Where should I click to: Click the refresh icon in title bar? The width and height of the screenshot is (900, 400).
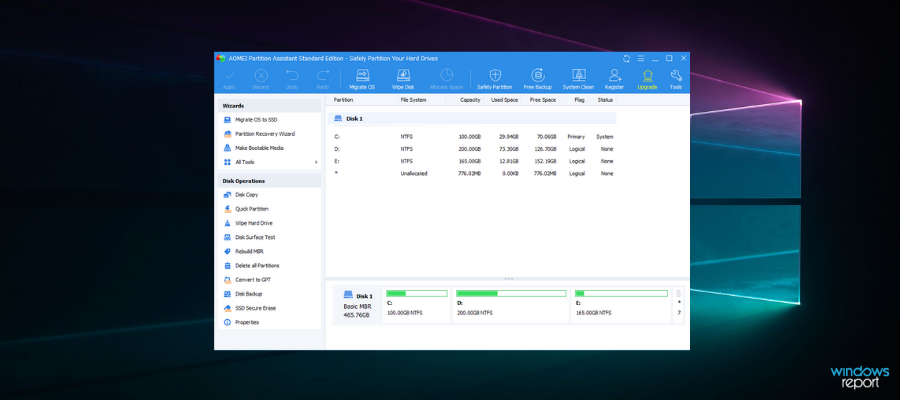[x=626, y=59]
